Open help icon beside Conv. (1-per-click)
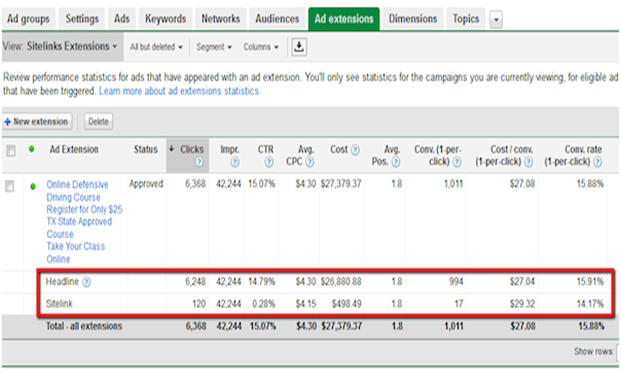The image size is (621, 378). point(457,162)
